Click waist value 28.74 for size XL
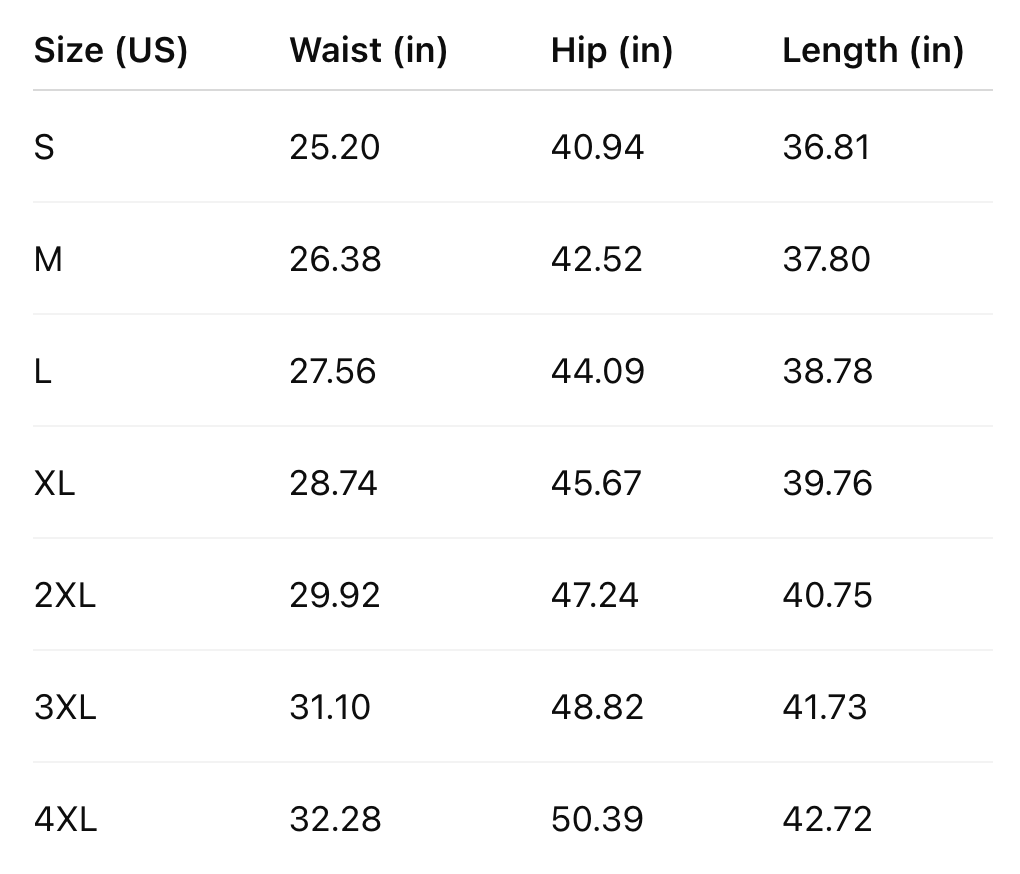The image size is (1020, 874). (x=333, y=484)
